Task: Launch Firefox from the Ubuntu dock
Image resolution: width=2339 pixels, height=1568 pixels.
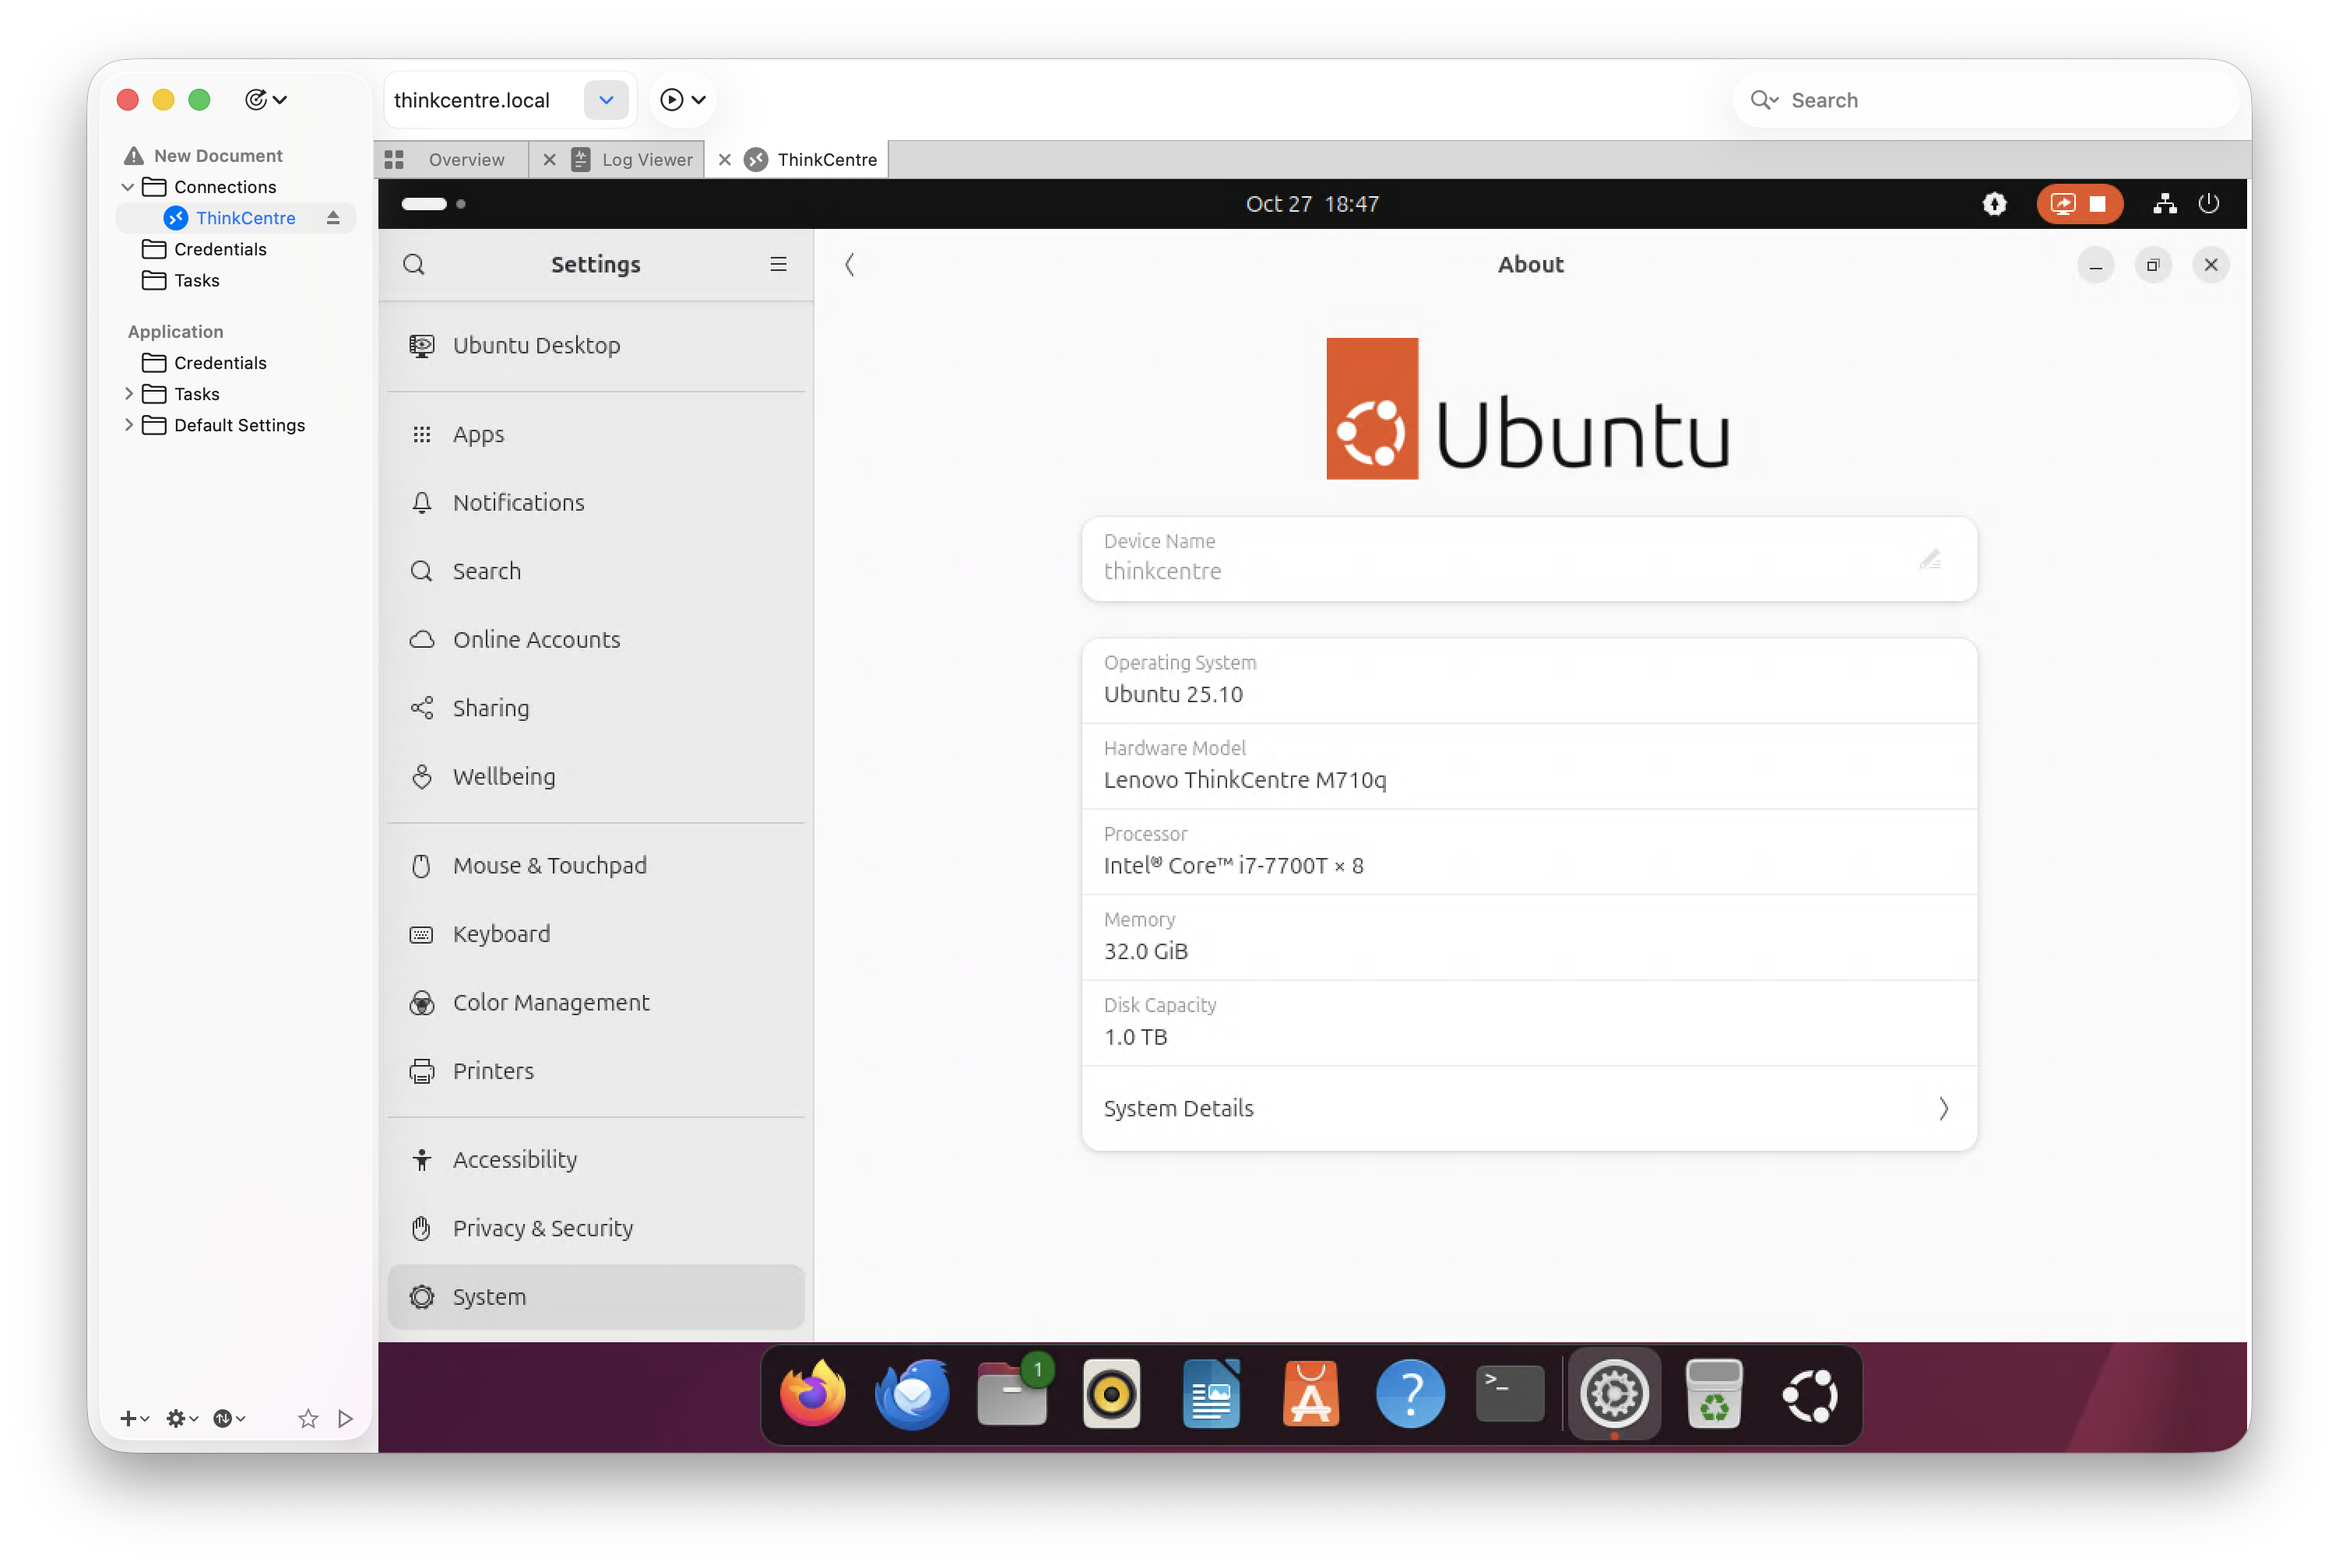Action: [x=811, y=1393]
